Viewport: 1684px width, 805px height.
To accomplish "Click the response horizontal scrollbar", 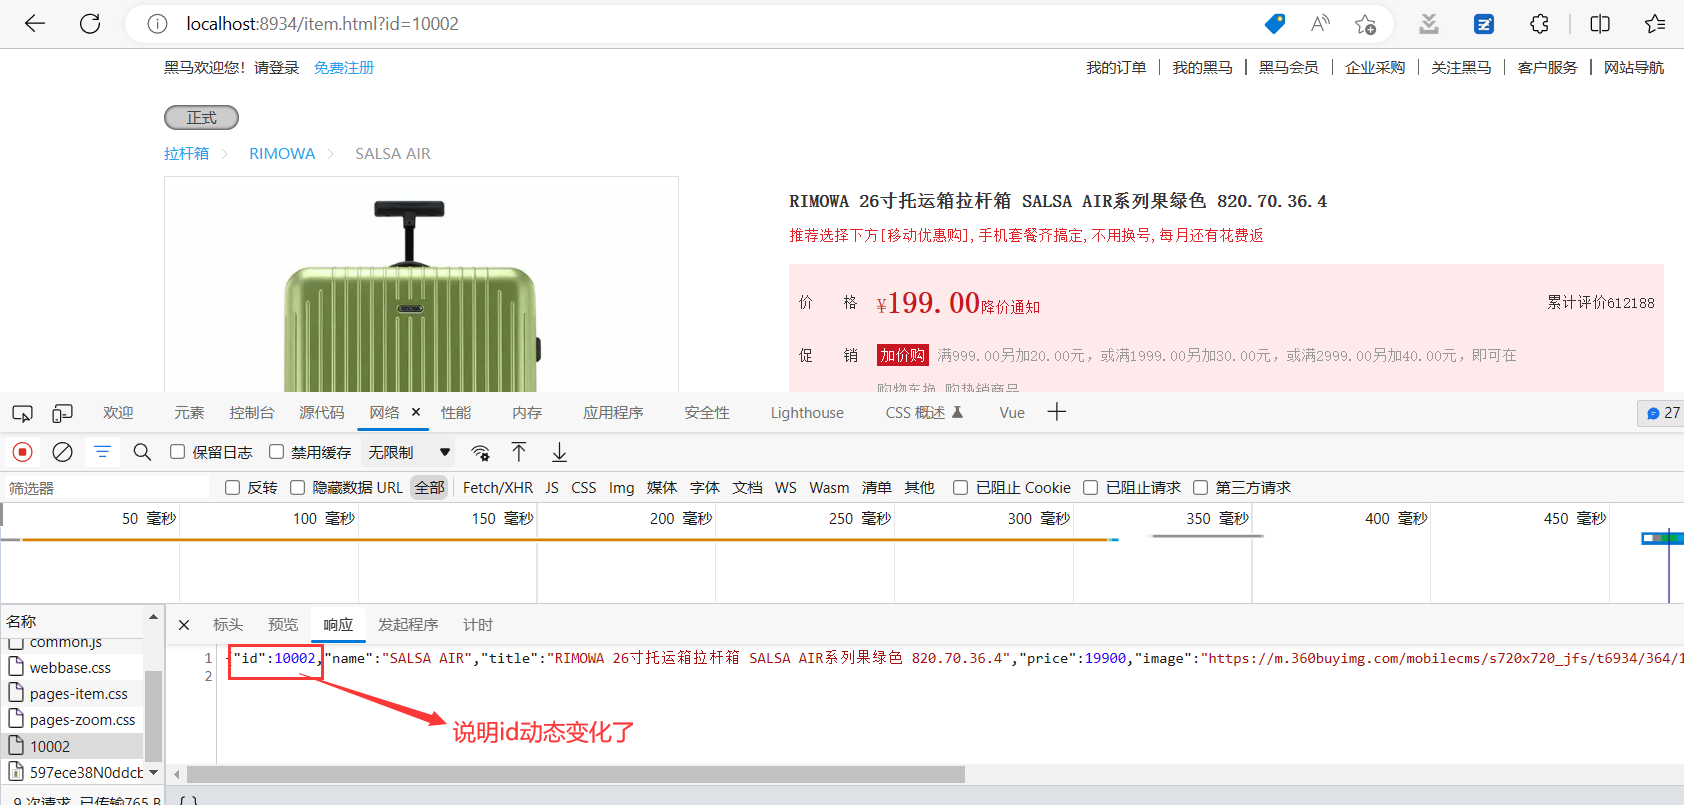I will (x=576, y=774).
